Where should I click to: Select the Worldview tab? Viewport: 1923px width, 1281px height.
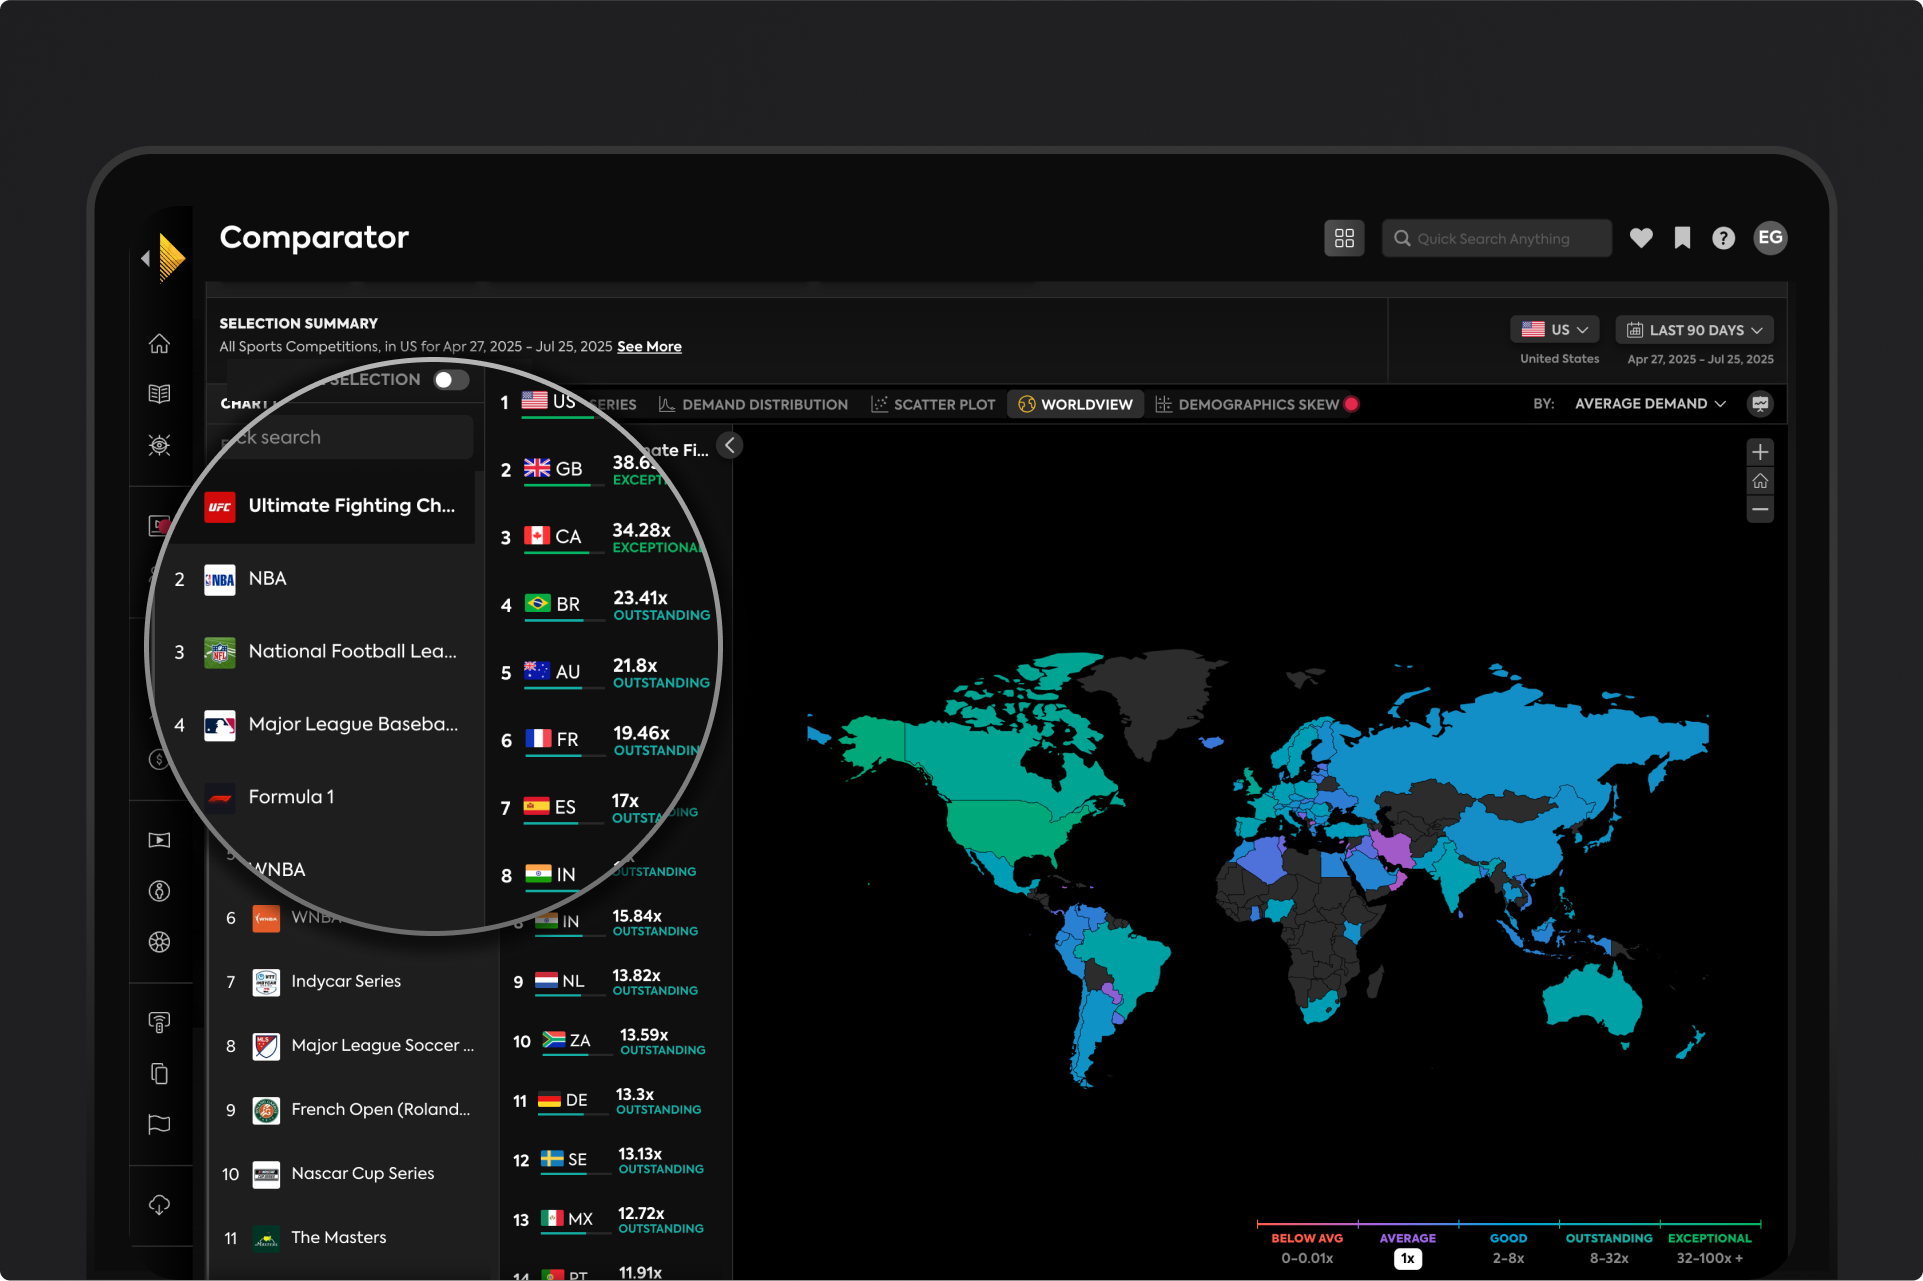point(1075,405)
